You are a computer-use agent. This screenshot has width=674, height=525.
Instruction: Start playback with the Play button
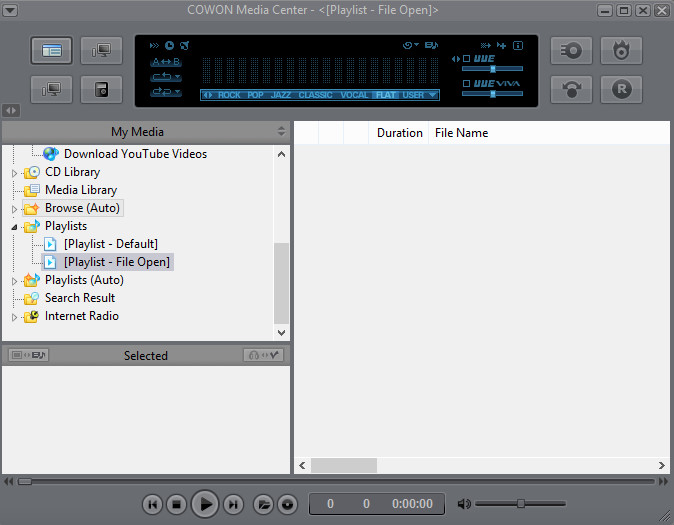point(205,504)
